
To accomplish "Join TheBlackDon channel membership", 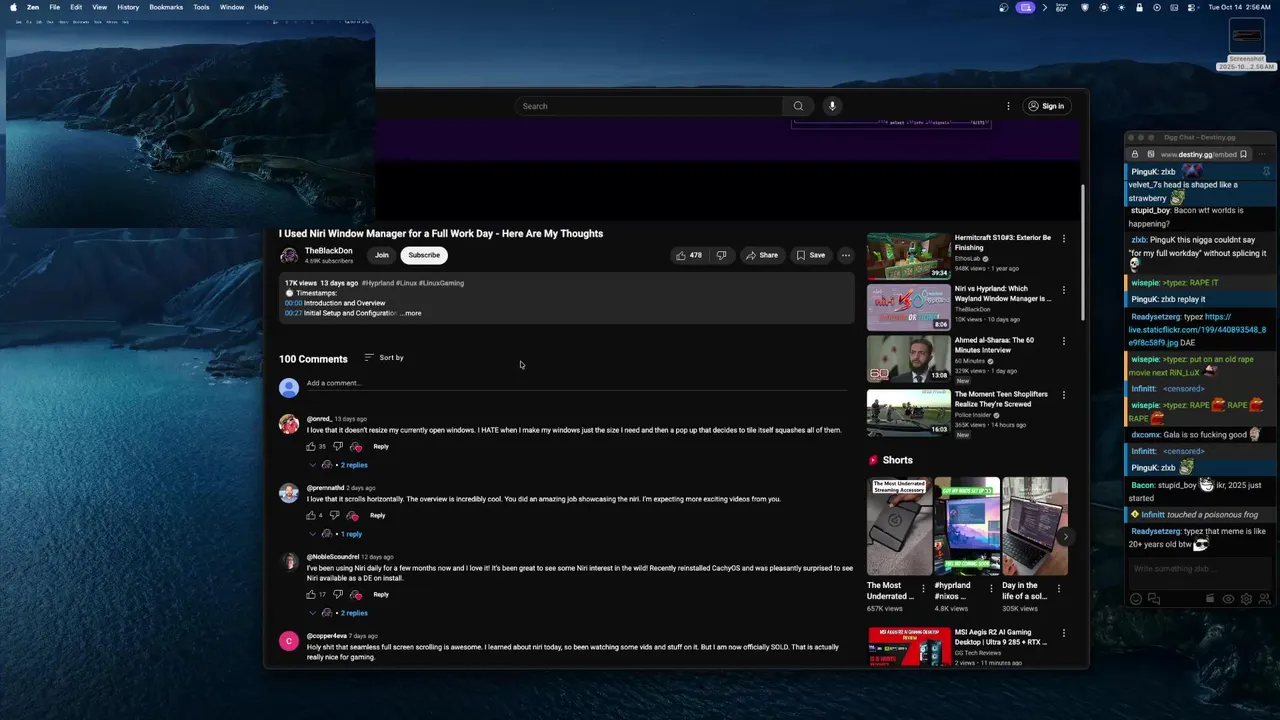I will 382,255.
